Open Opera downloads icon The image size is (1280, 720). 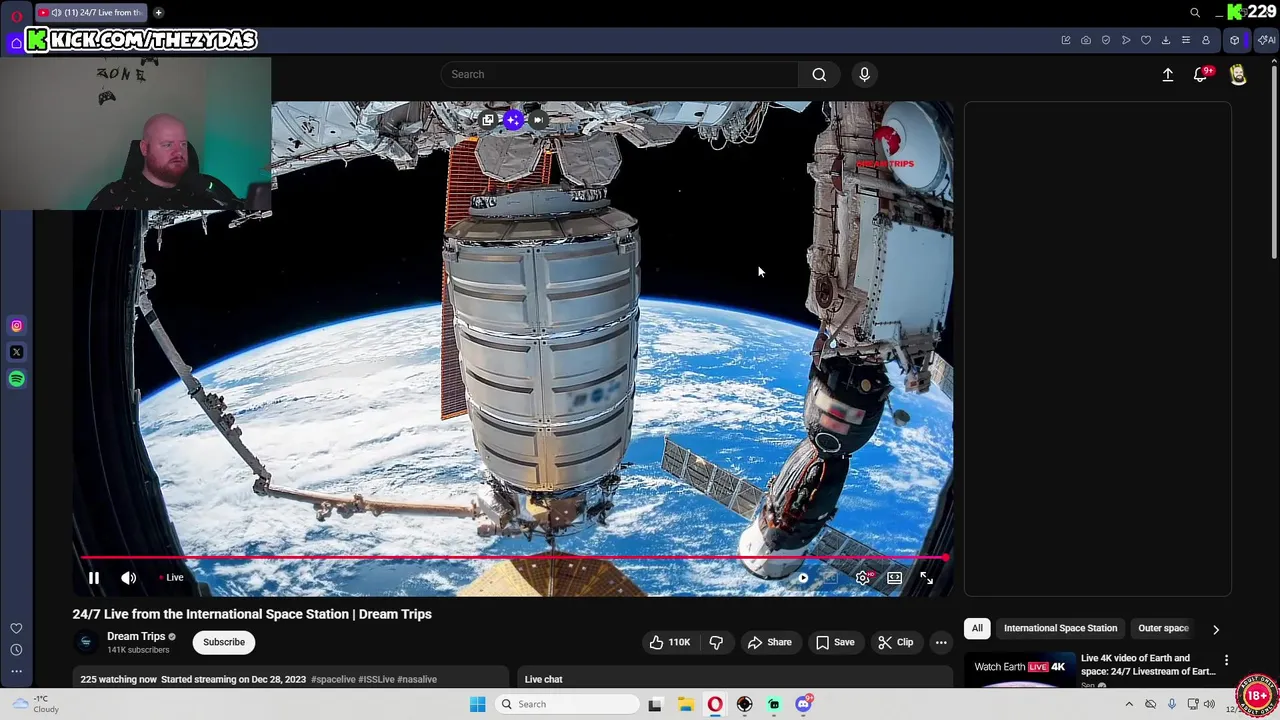point(1166,40)
